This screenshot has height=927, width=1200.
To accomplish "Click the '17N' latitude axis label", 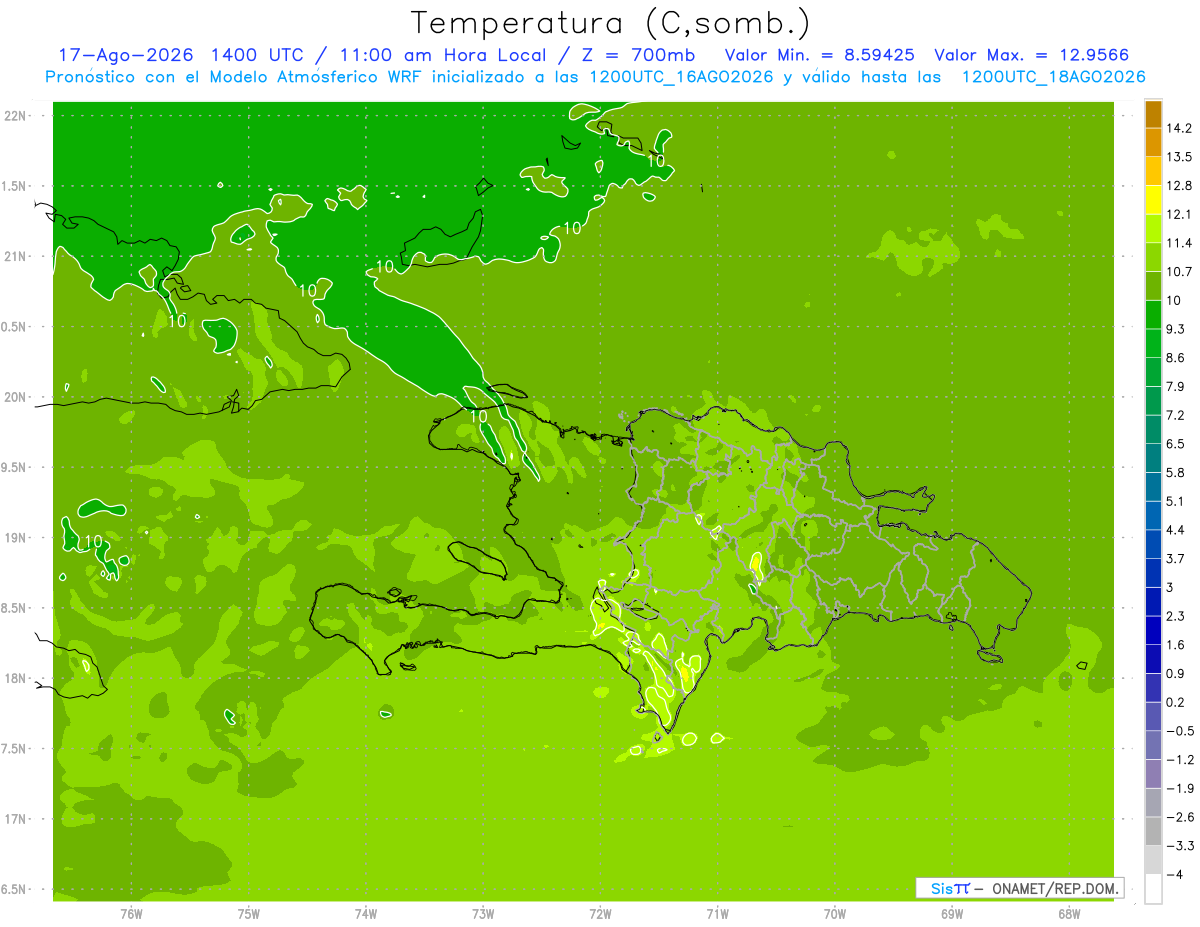I will 16,819.
